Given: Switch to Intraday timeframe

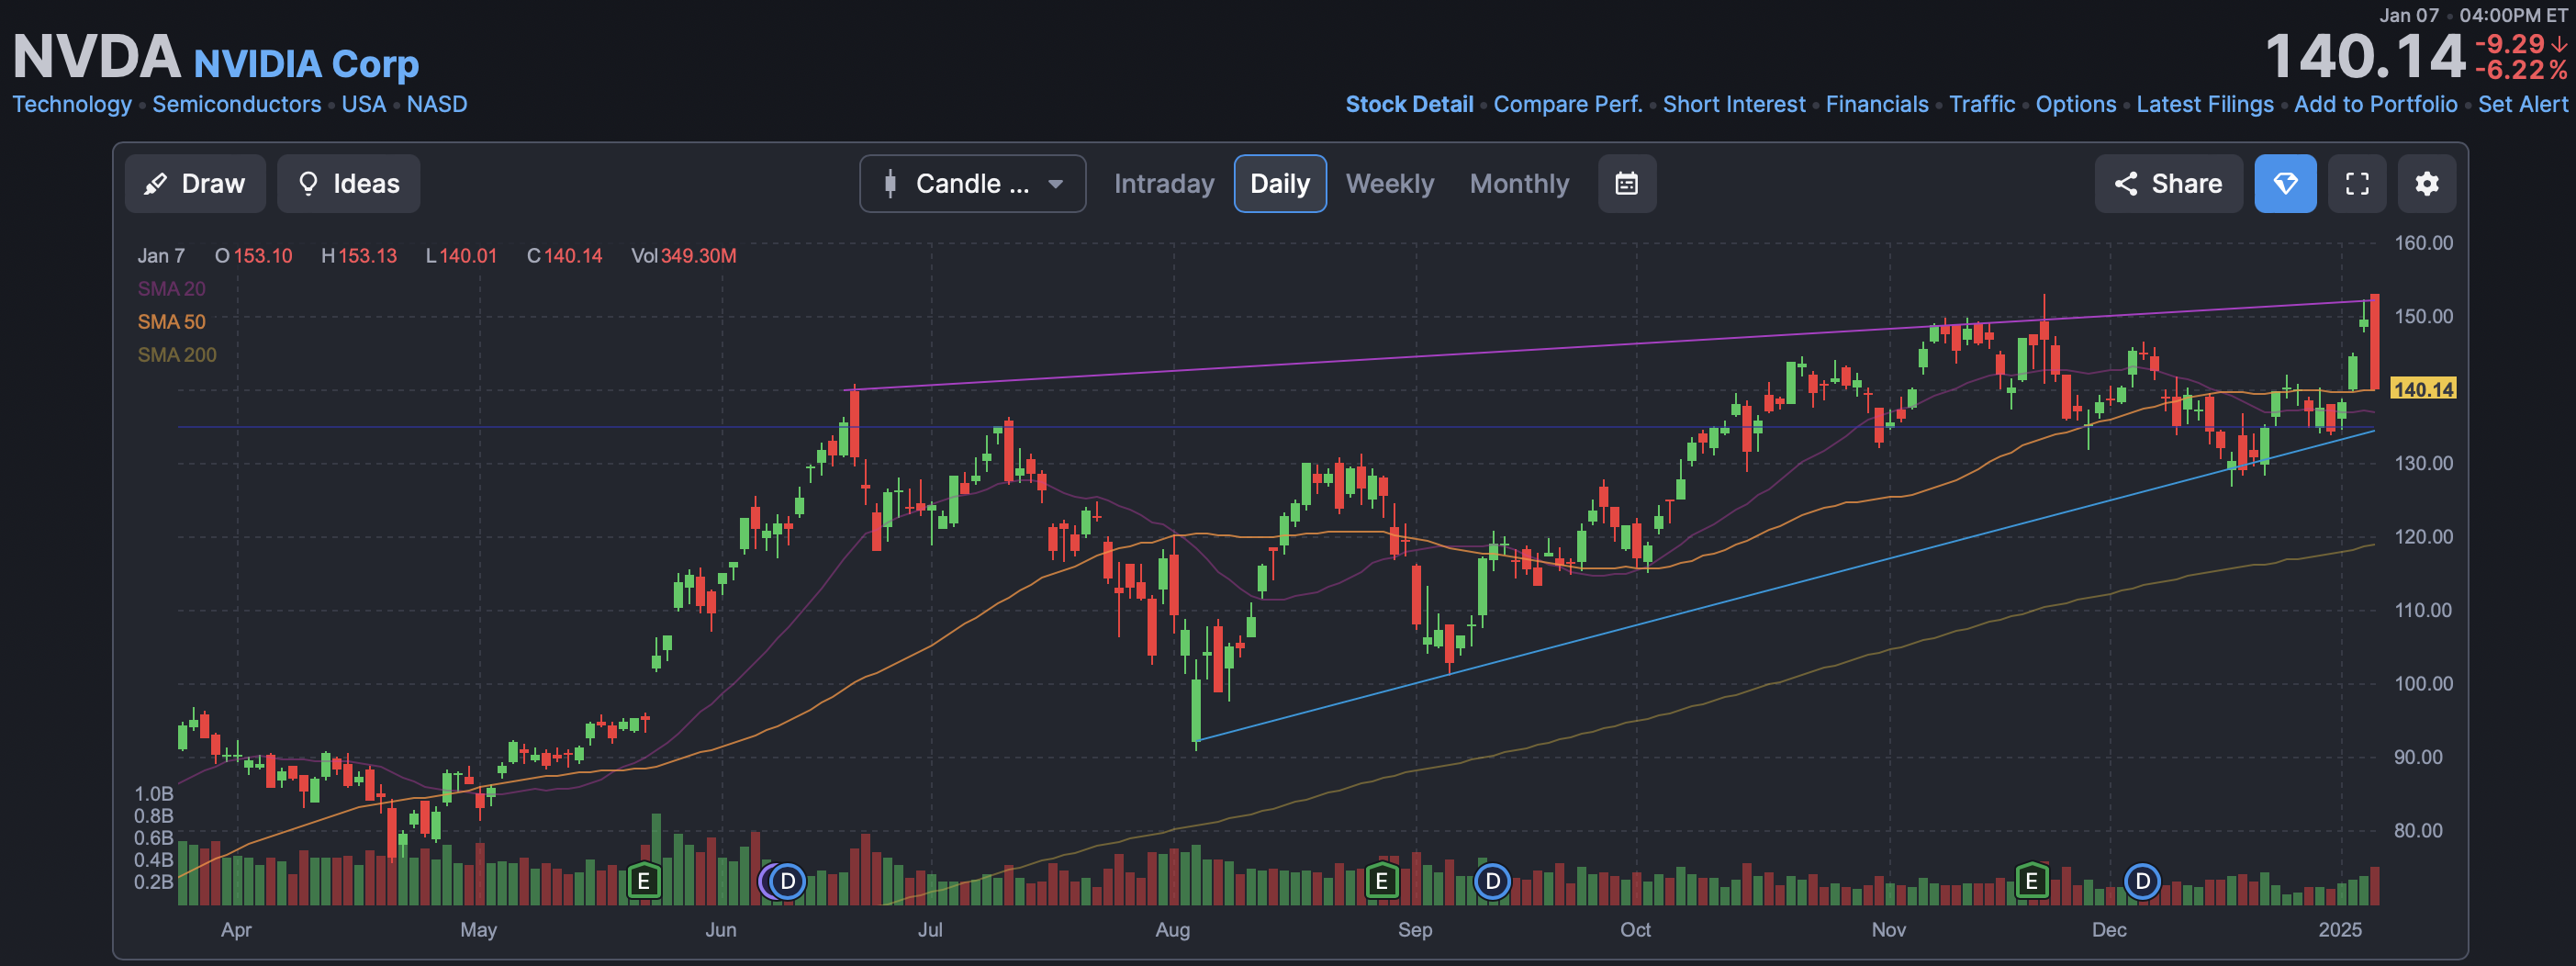Looking at the screenshot, I should tap(1164, 184).
